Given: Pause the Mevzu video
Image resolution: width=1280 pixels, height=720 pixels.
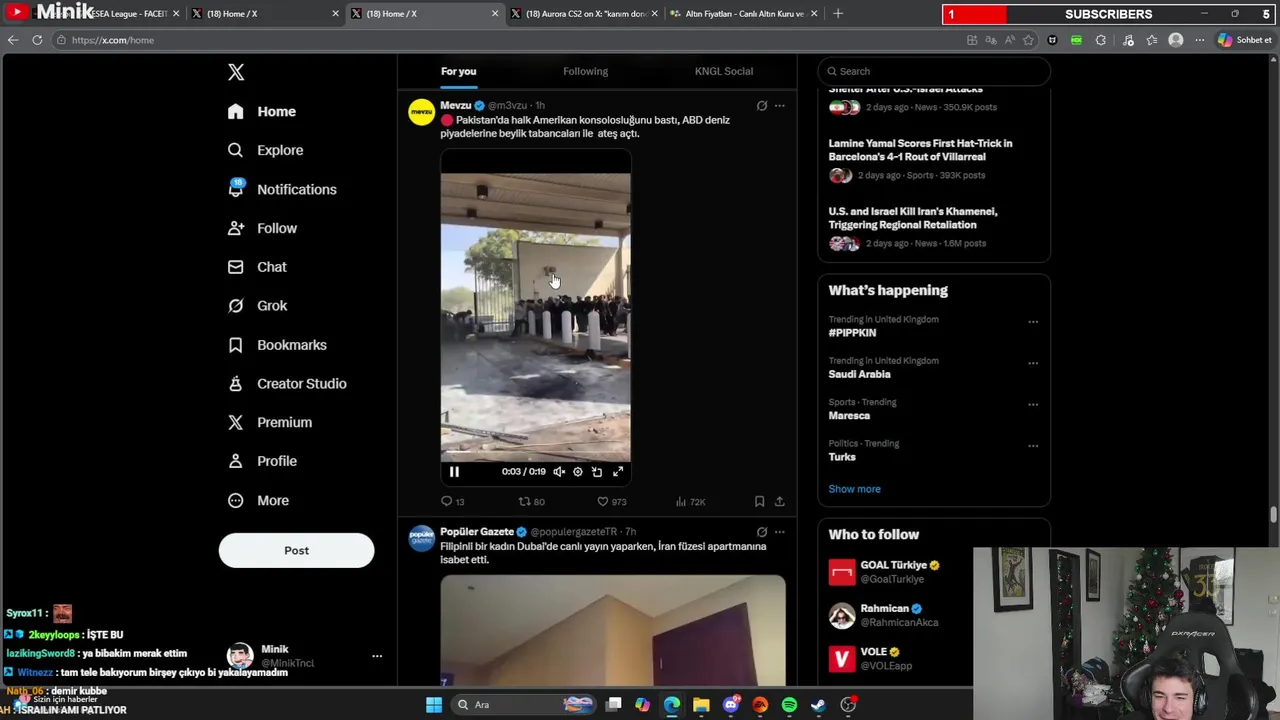Looking at the screenshot, I should (x=454, y=472).
